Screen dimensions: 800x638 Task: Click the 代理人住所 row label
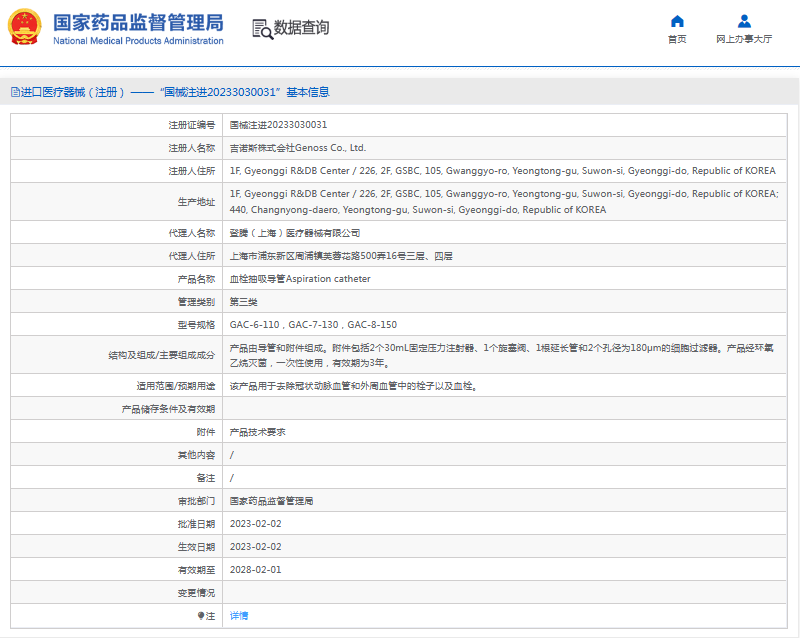point(192,256)
